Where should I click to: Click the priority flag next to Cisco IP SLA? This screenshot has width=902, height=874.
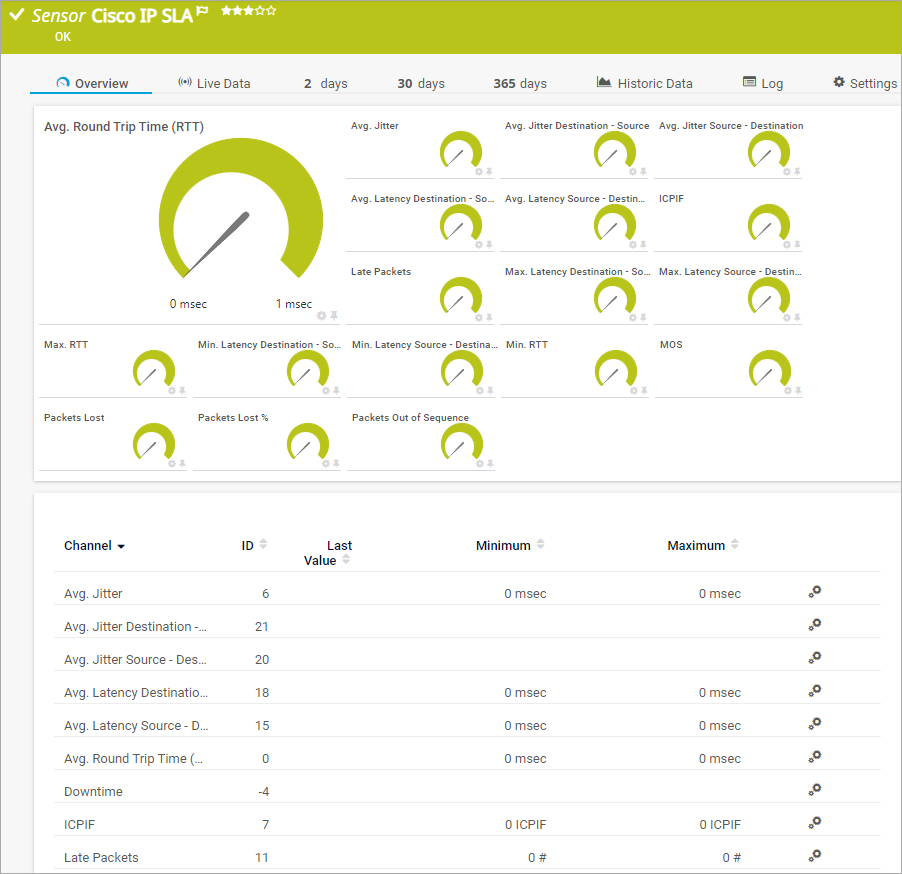click(x=203, y=12)
